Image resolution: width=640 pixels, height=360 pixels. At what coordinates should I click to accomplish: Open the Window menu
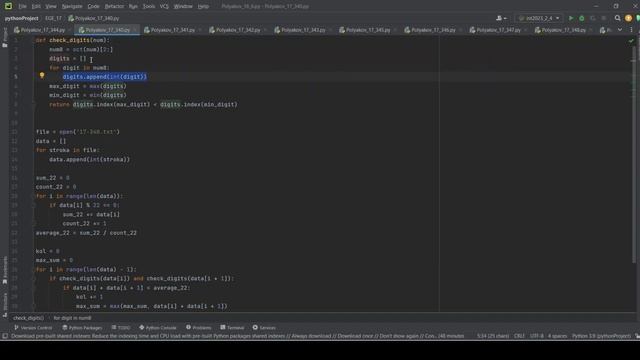coord(183,7)
